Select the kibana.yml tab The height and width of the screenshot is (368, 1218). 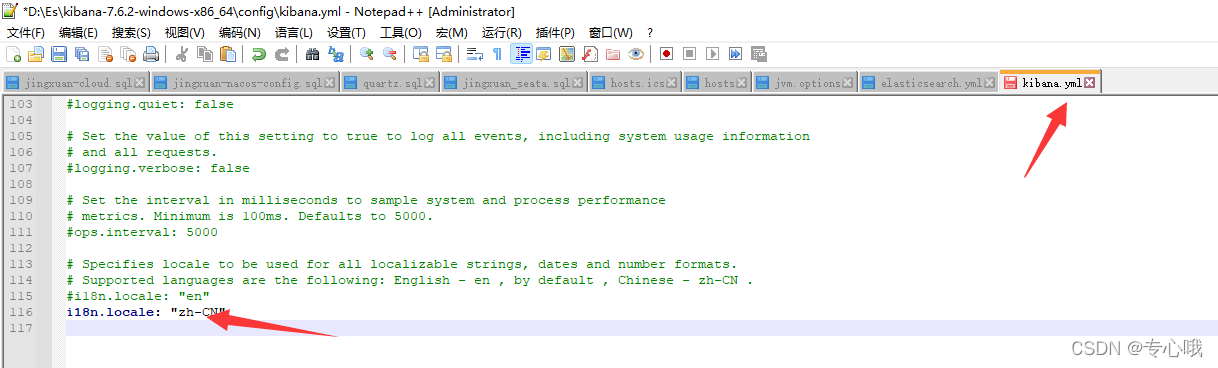point(1050,83)
